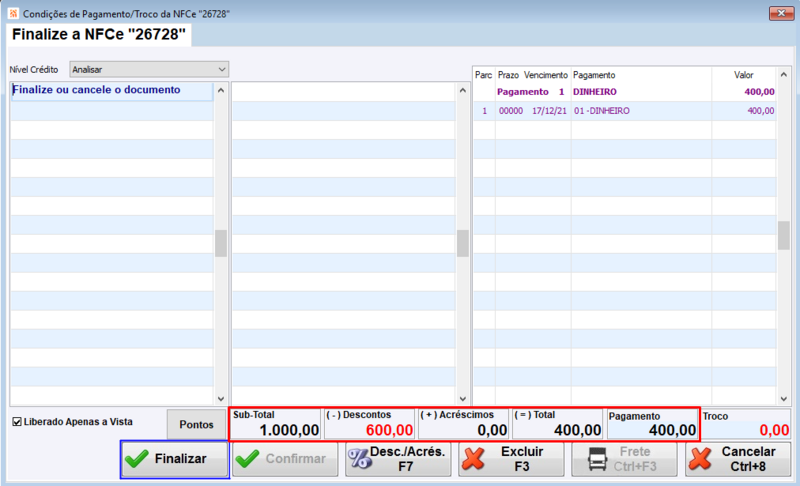
Task: Click the 17/12/21 due date cell
Action: click(549, 111)
